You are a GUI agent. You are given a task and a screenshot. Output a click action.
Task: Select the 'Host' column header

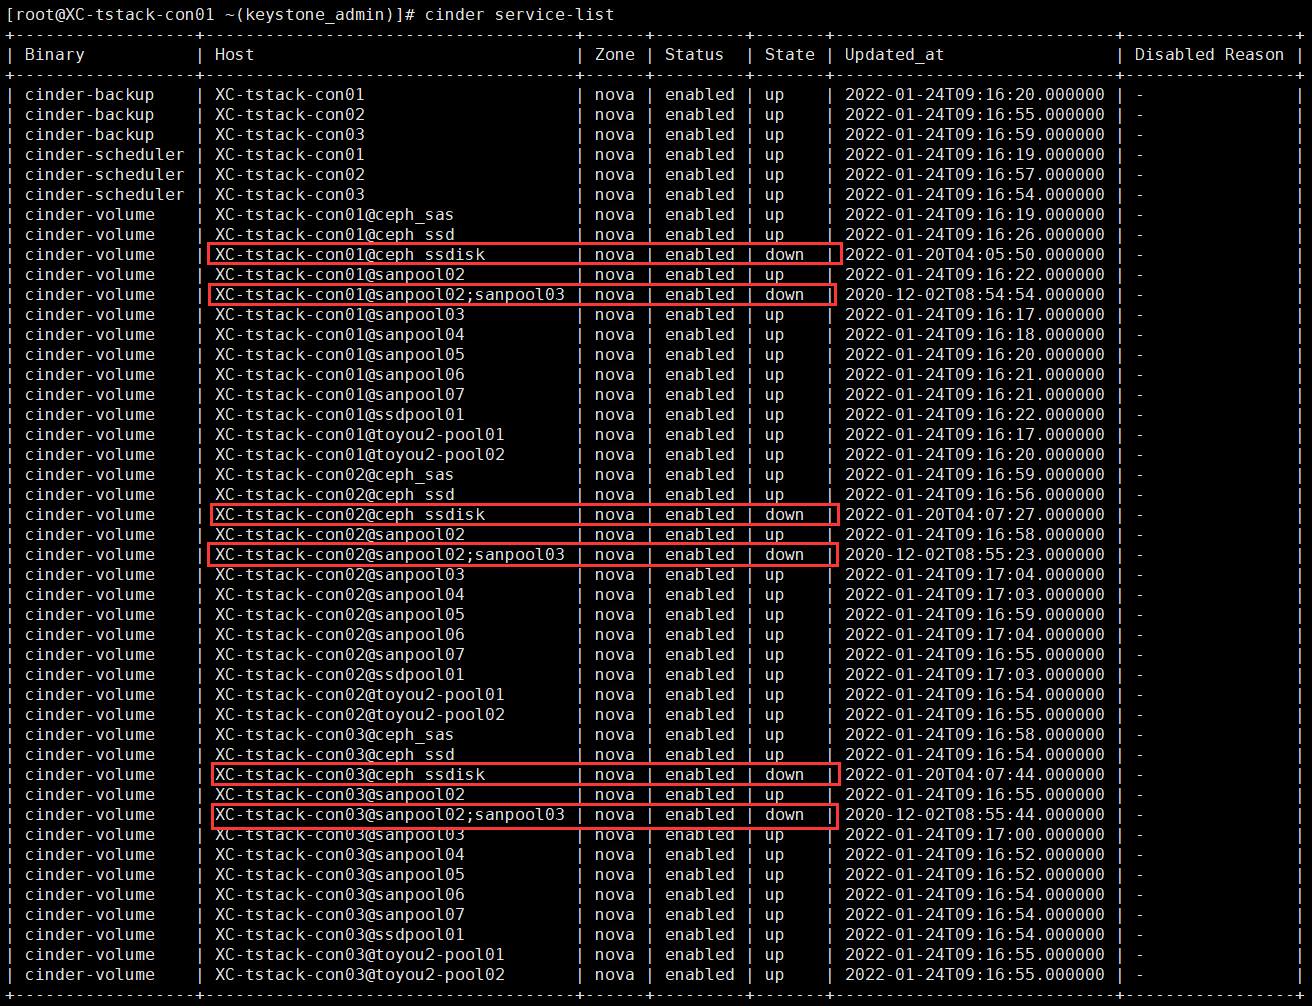pyautogui.click(x=234, y=55)
